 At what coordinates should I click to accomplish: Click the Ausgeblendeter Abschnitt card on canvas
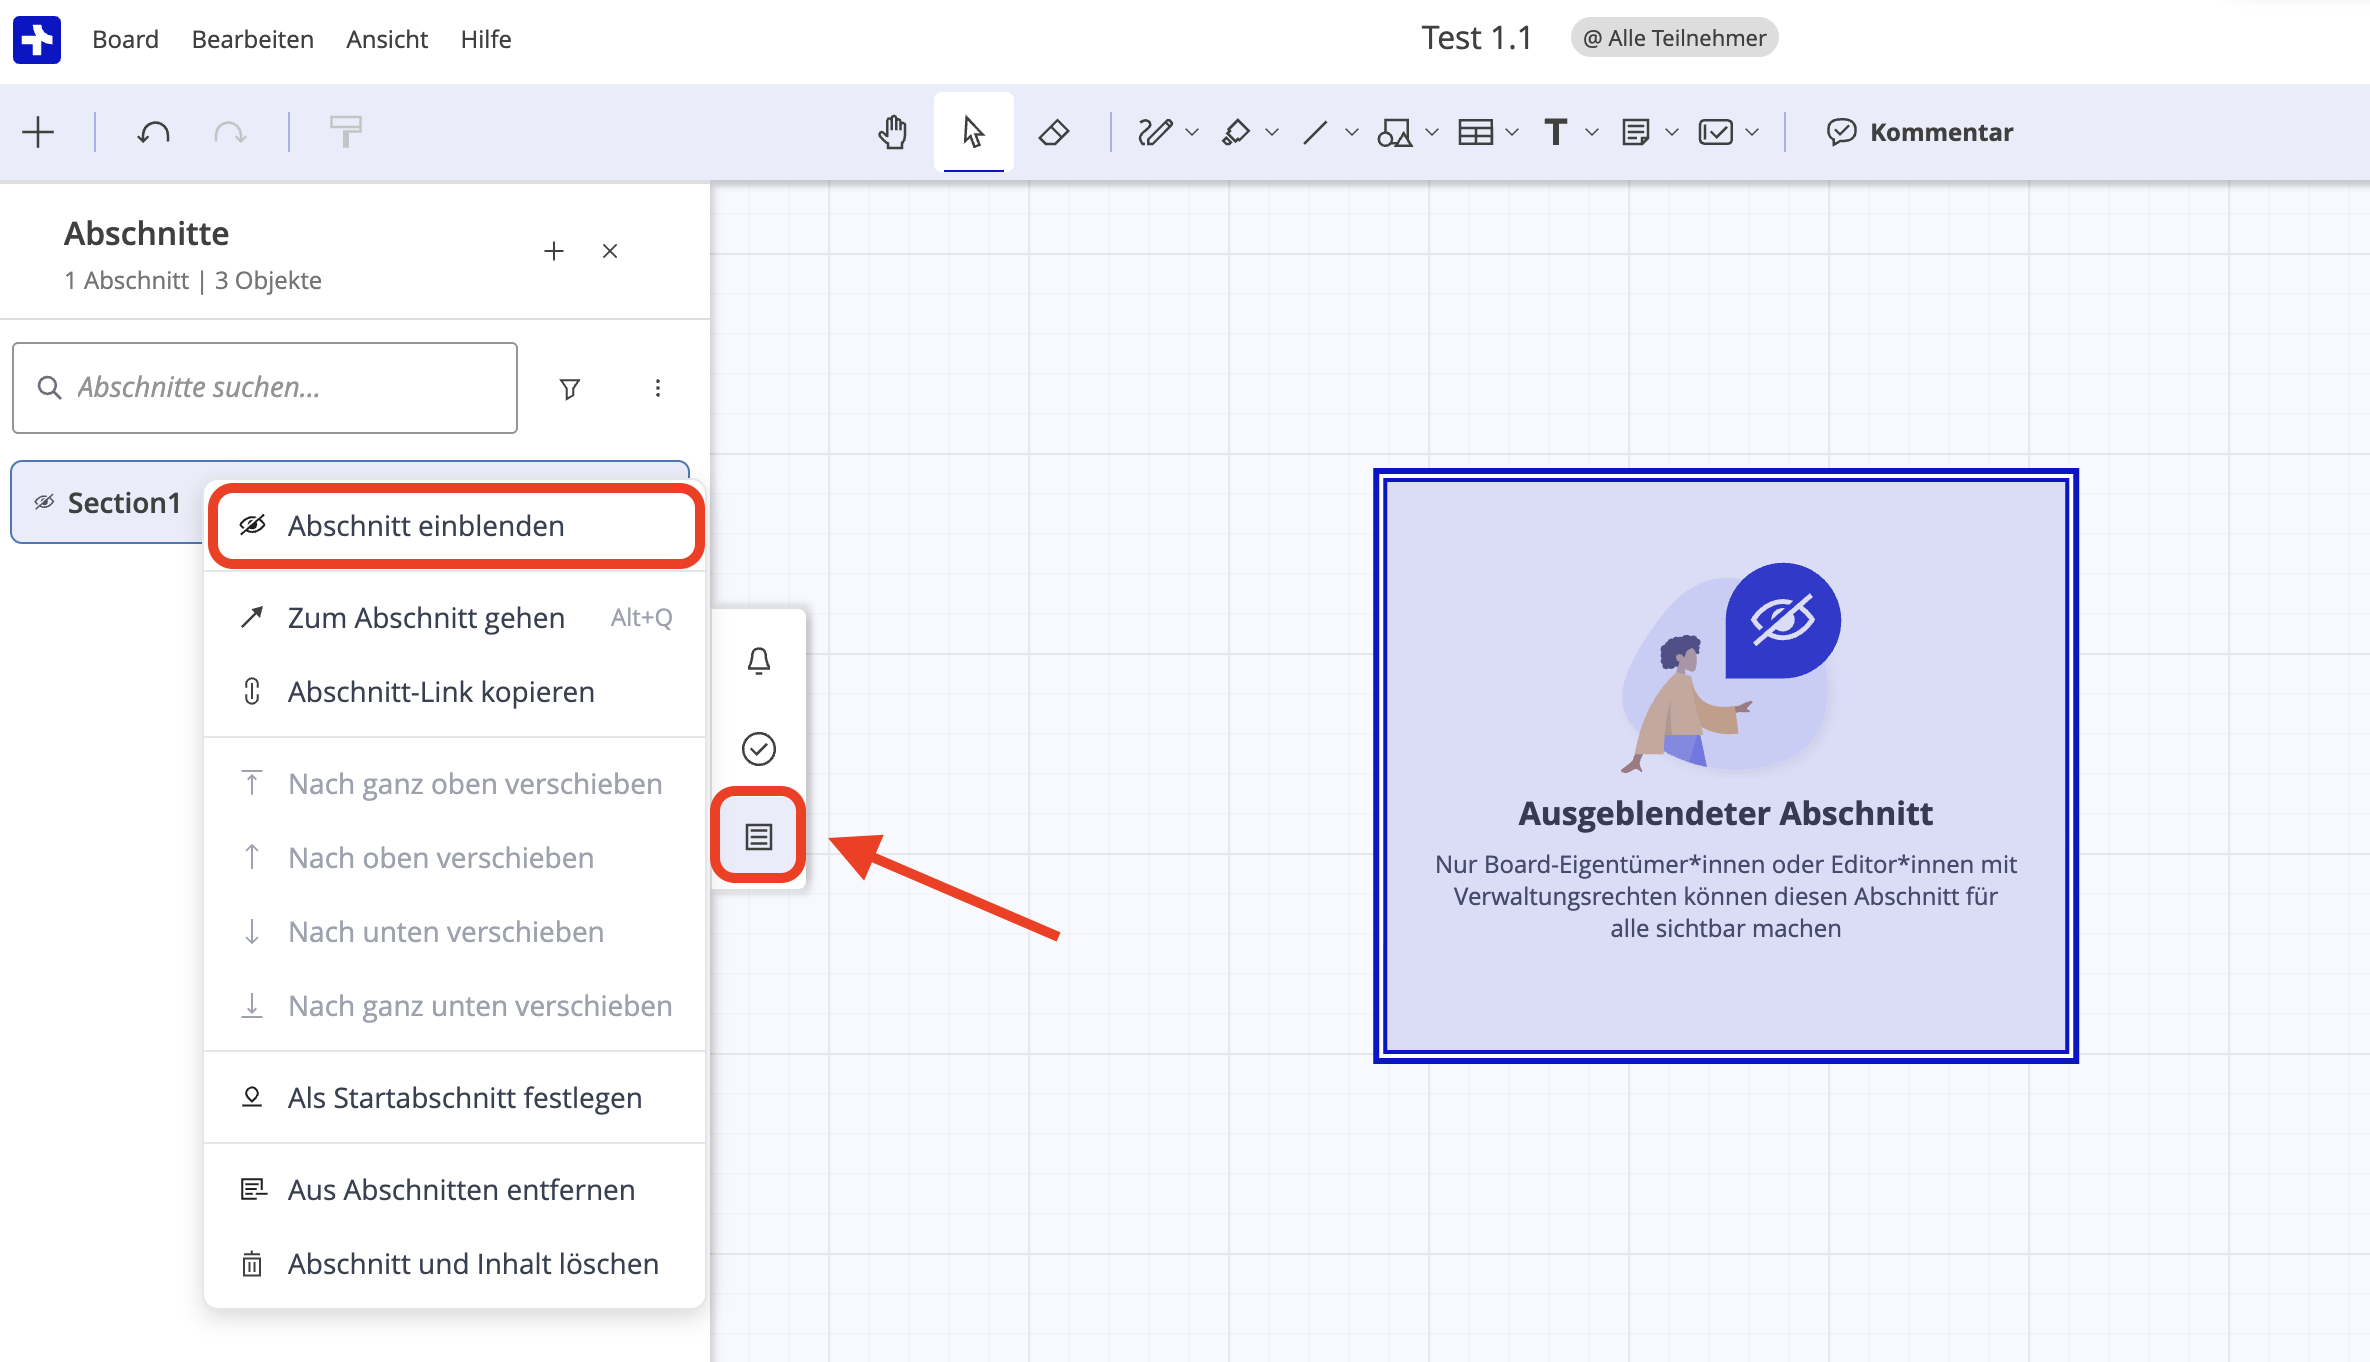(x=1726, y=766)
